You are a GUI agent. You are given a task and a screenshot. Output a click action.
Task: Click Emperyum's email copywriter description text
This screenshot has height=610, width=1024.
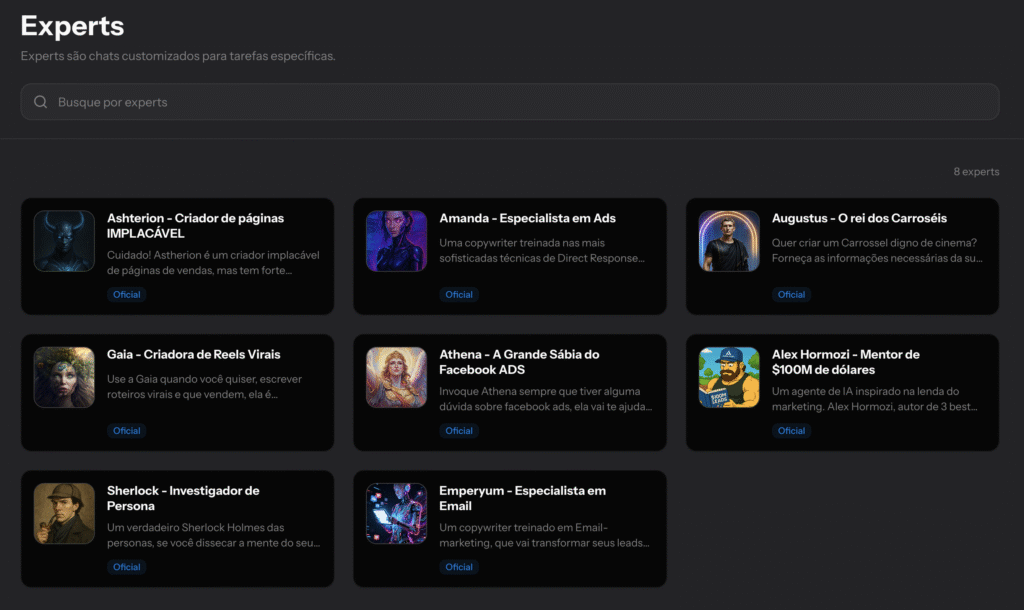click(545, 535)
